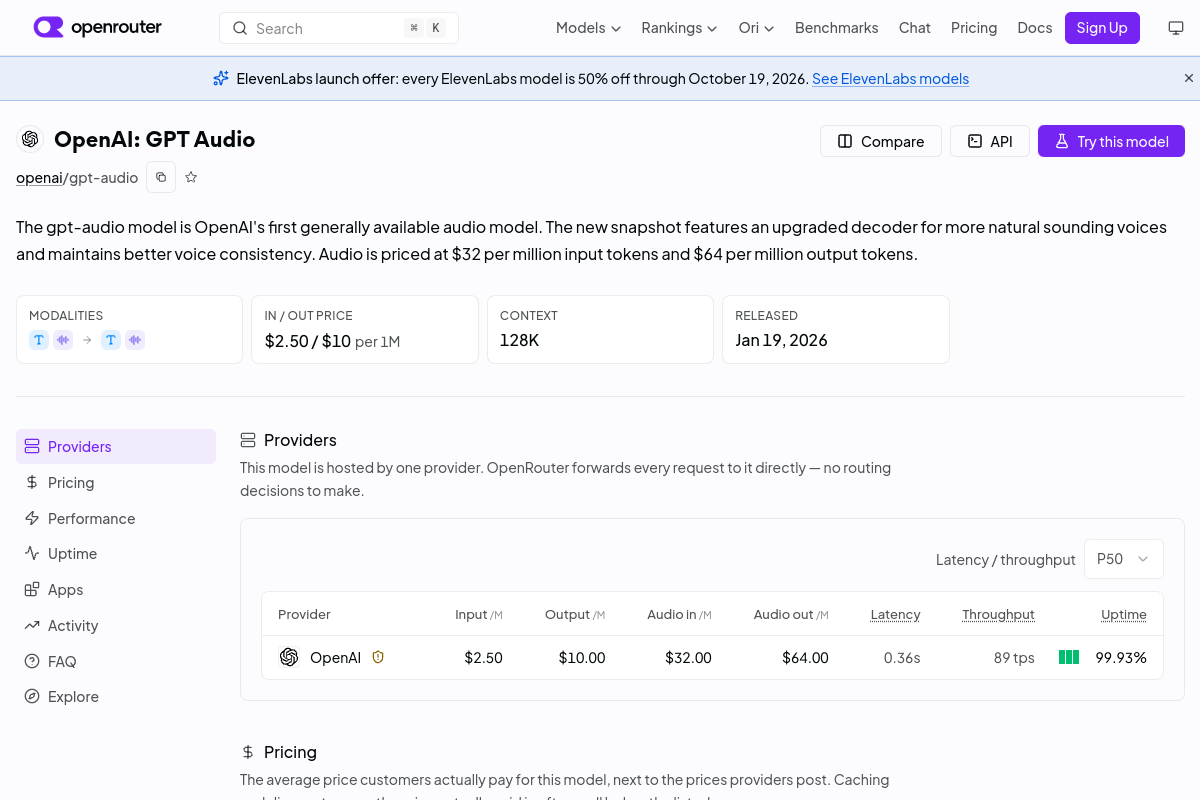Jump to Activity in the sidebar

click(x=116, y=625)
